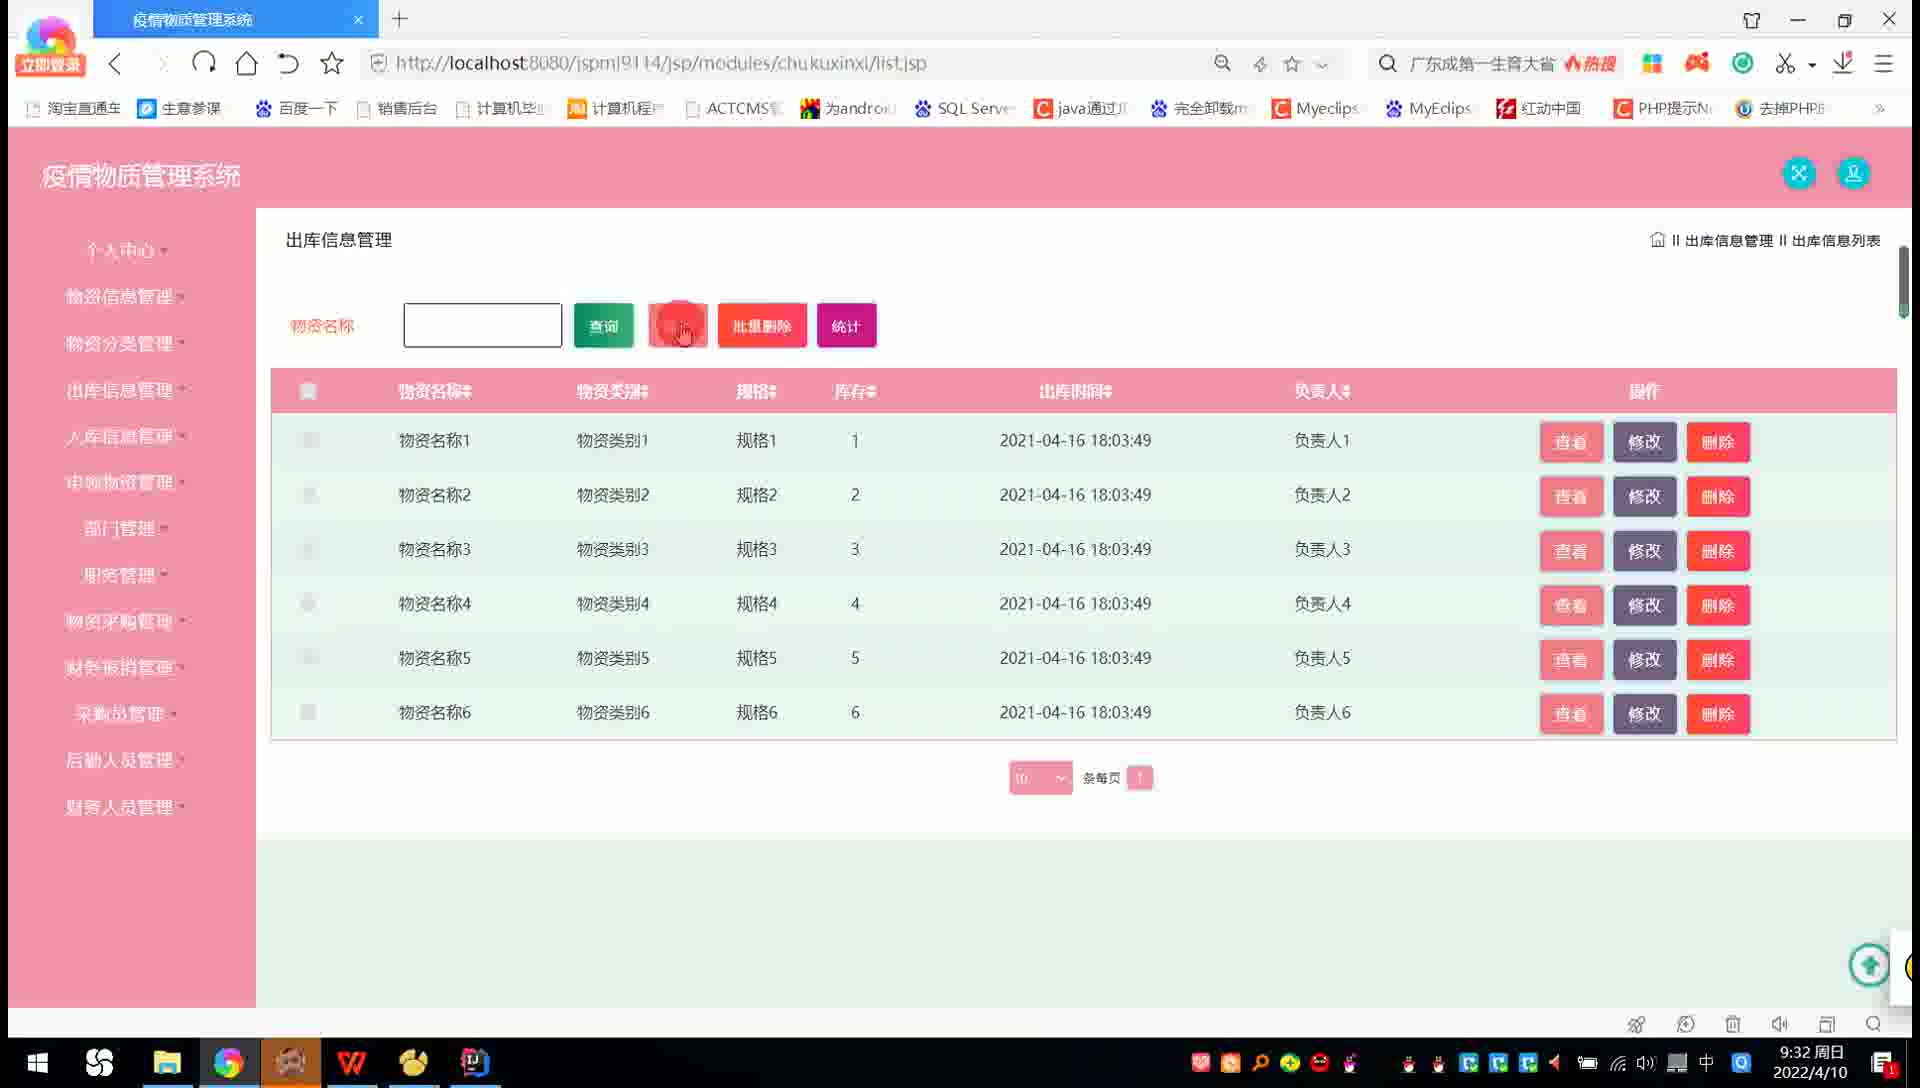Open the browser home page icon
This screenshot has height=1088, width=1920.
click(x=246, y=63)
